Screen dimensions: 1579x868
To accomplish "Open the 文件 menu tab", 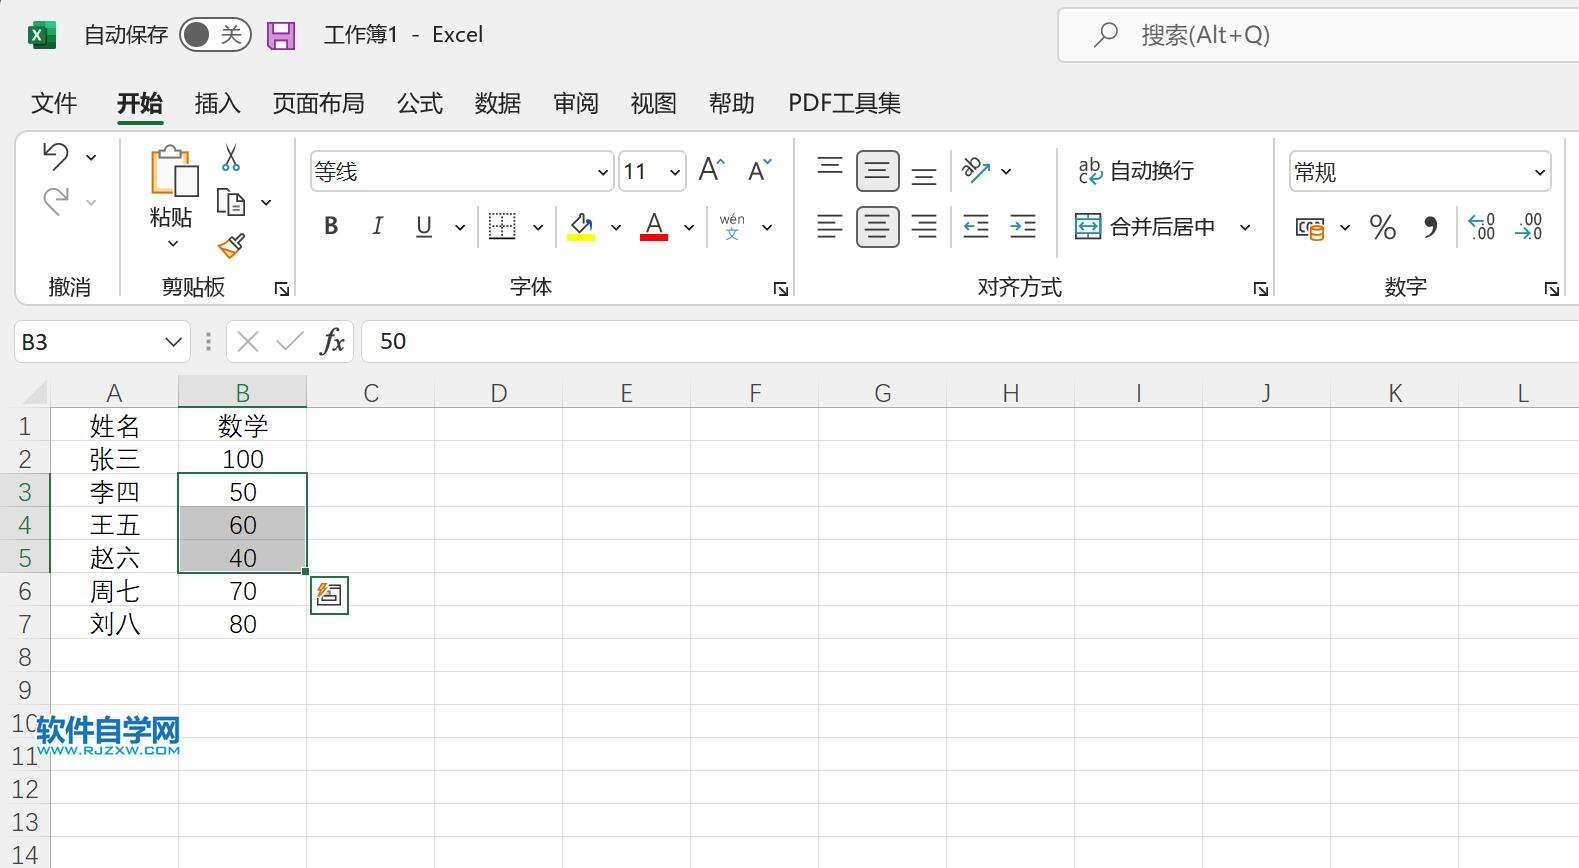I will pos(54,103).
